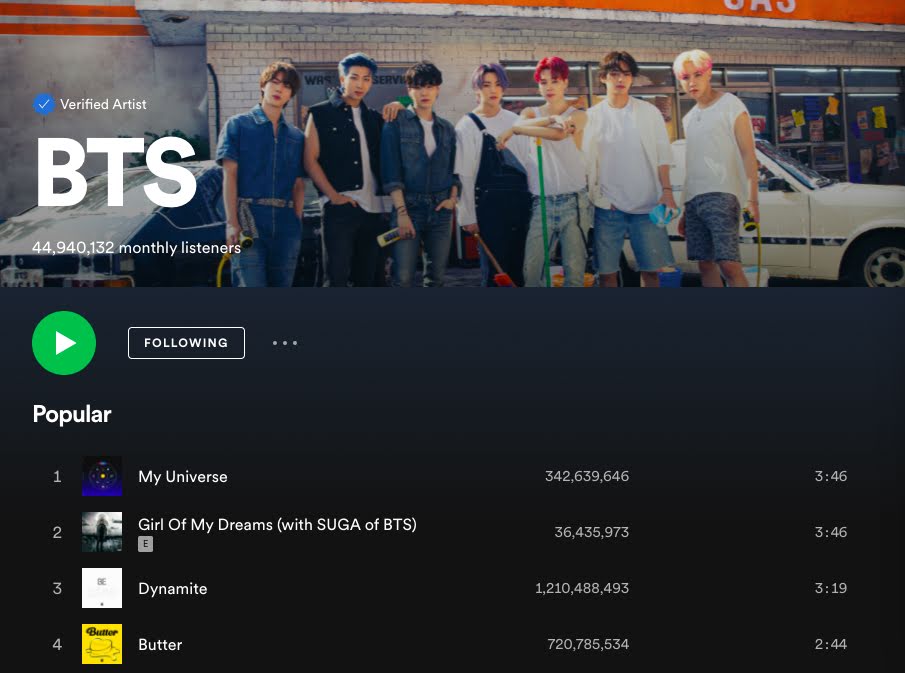The image size is (905, 673).
Task: Select the Dynamite track title
Action: 173,589
